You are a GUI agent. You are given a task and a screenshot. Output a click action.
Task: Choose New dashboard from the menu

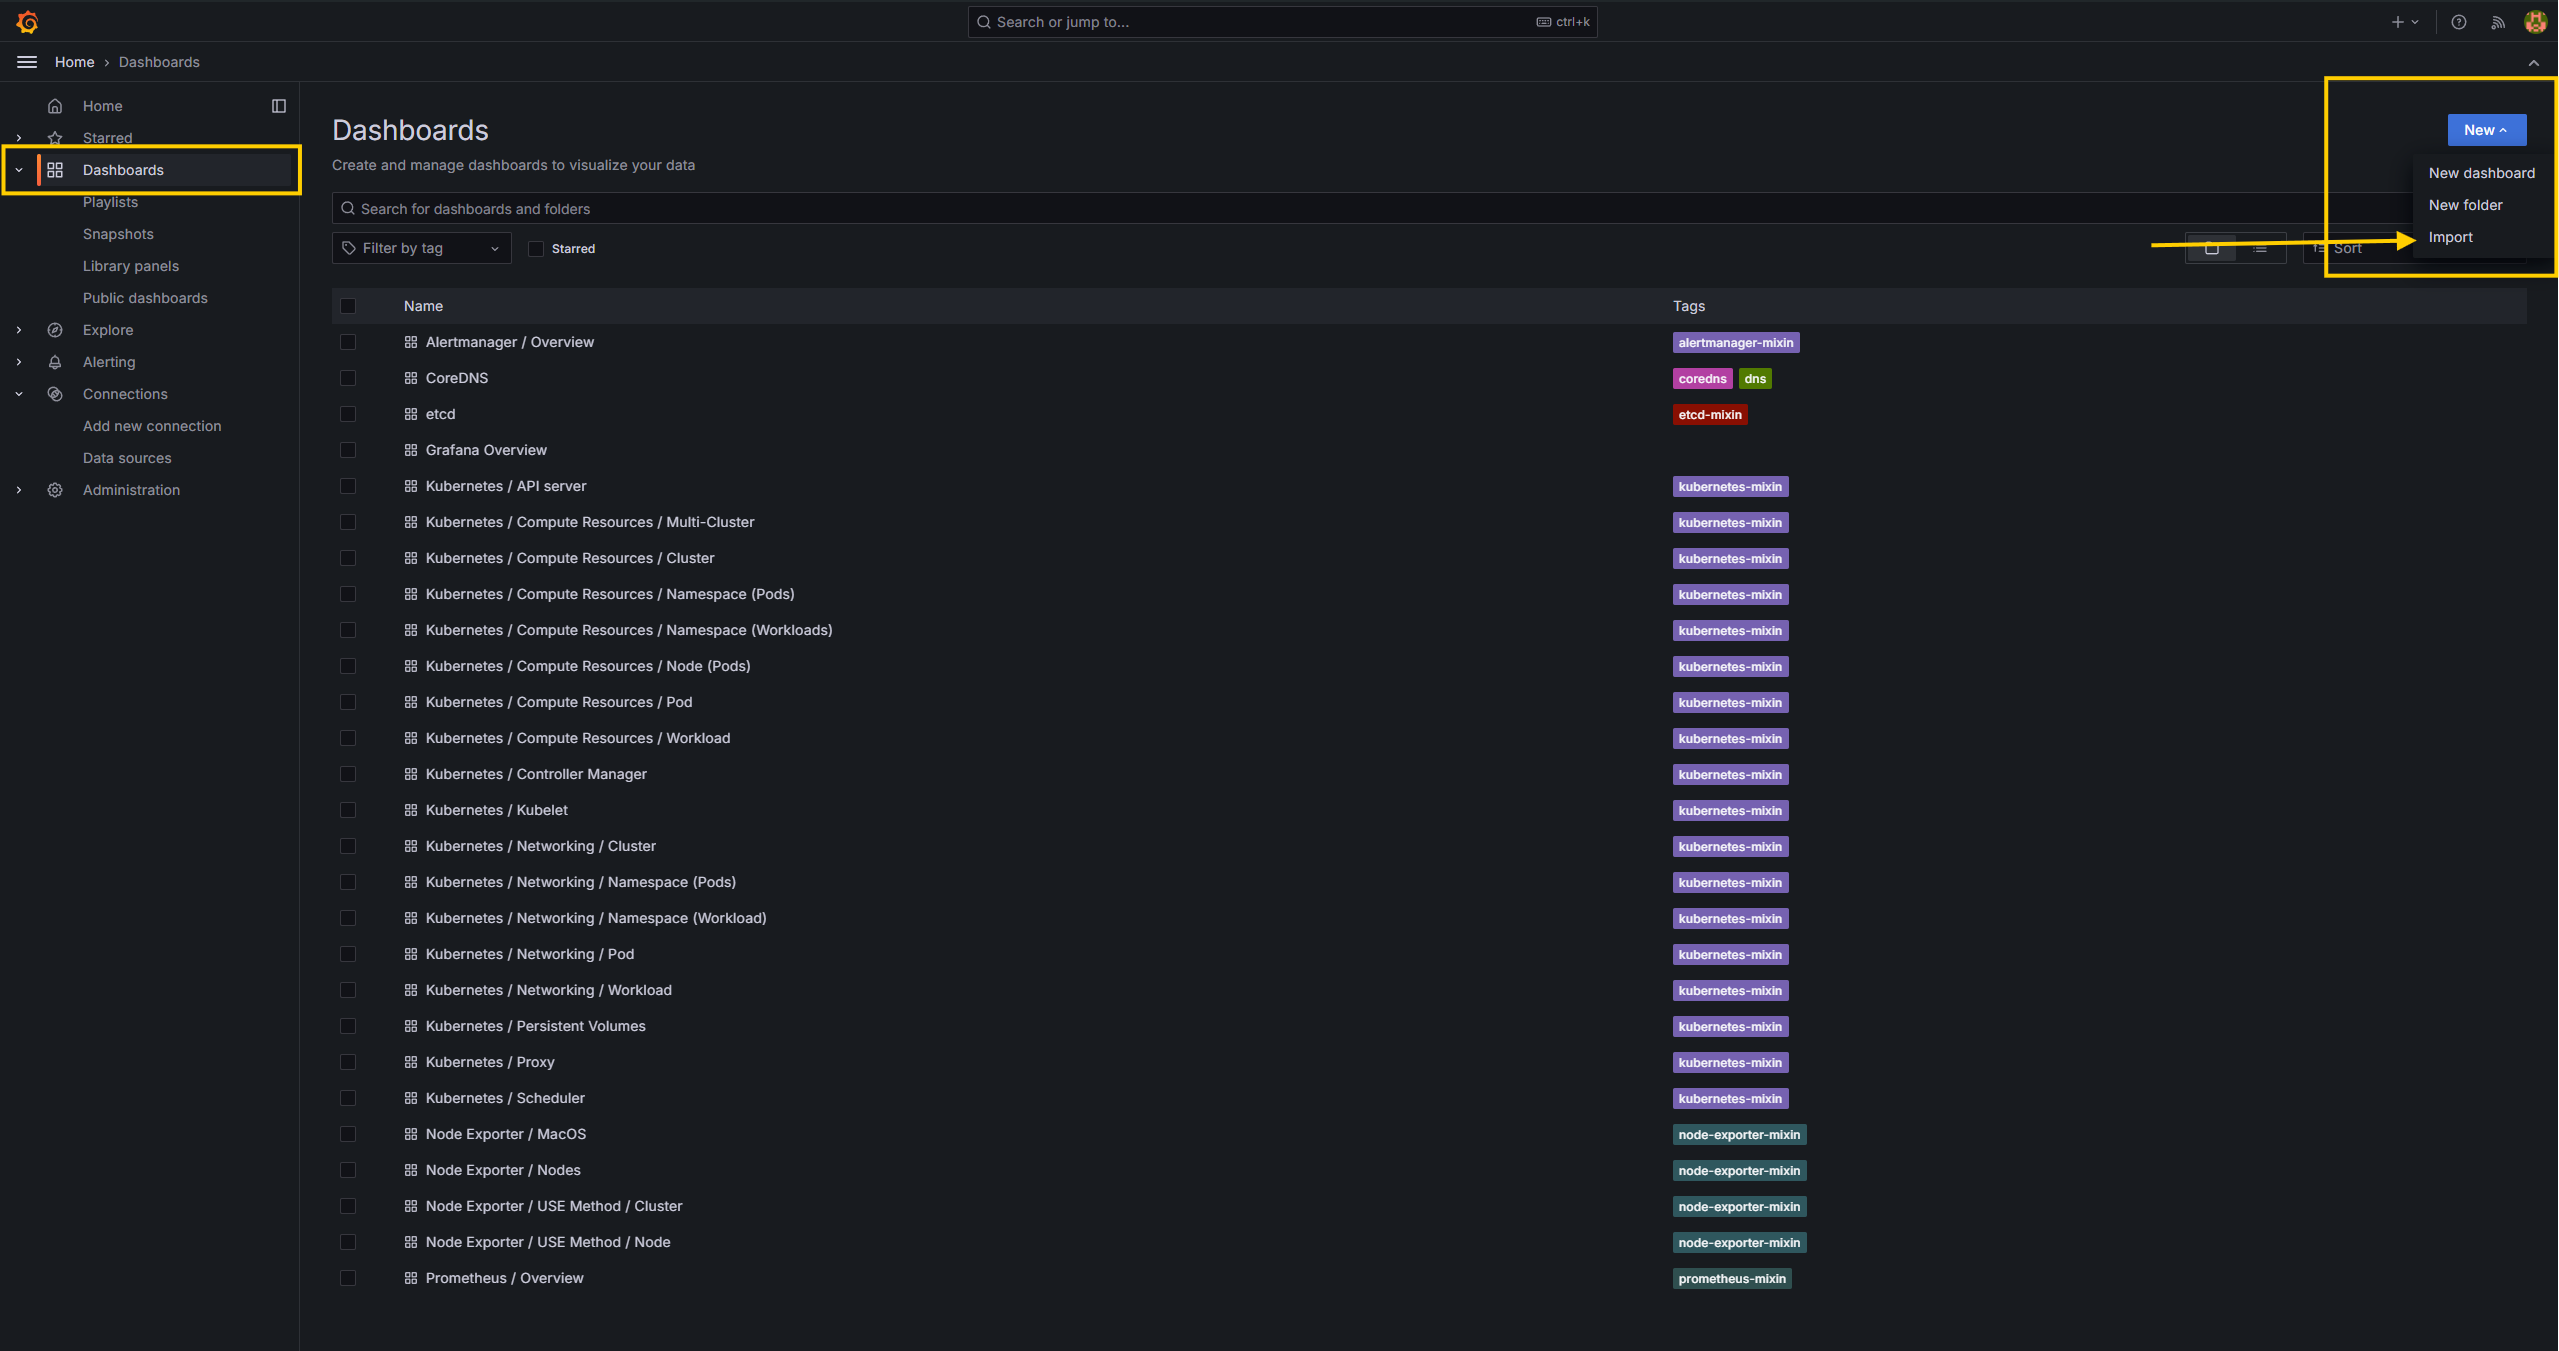(x=2481, y=173)
